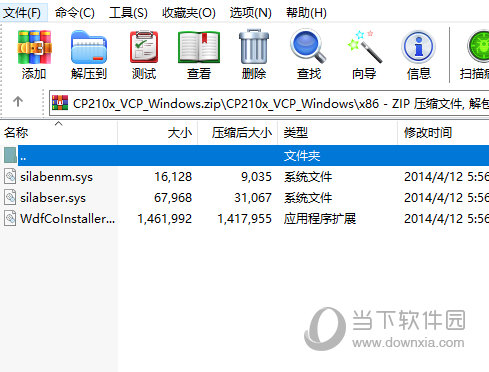This screenshot has height=372, width=489.
Task: Launch the Wizard (向导) wand icon
Action: pyautogui.click(x=365, y=47)
